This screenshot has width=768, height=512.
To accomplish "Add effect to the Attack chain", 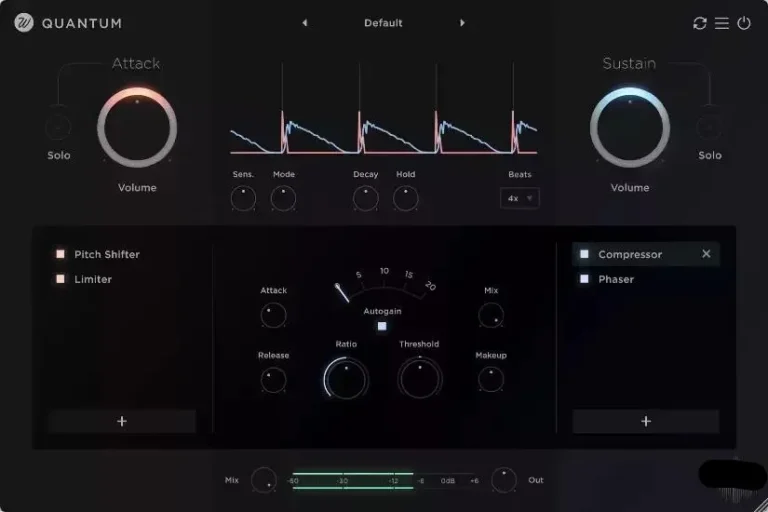I will (x=122, y=421).
